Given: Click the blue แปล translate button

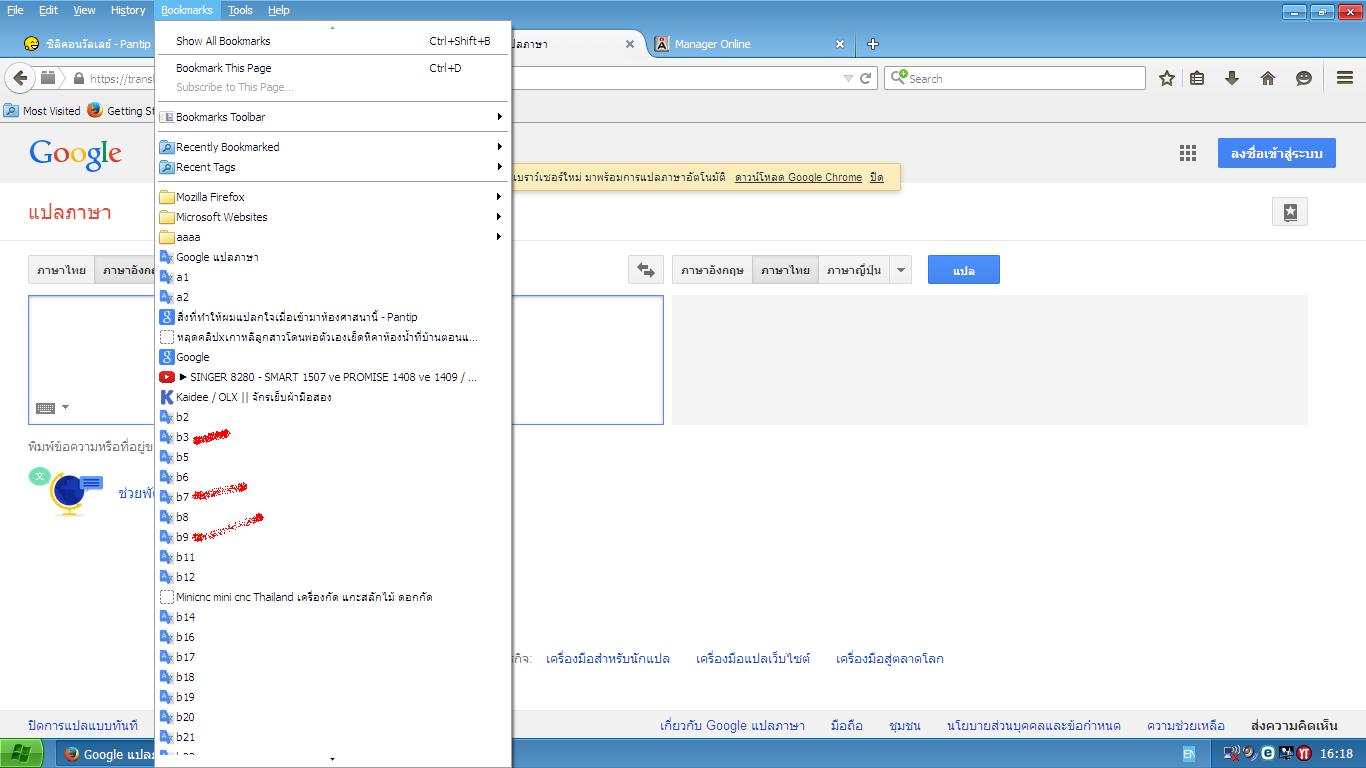Looking at the screenshot, I should [964, 270].
